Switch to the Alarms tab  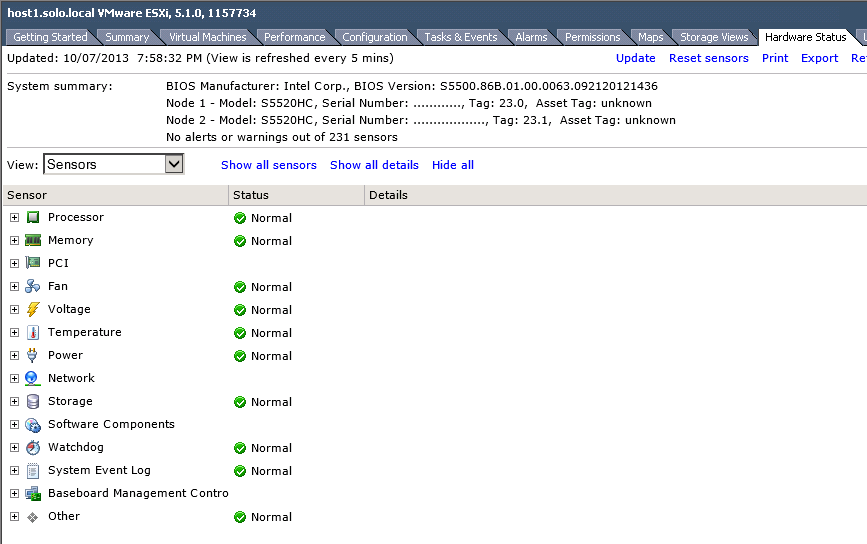click(531, 37)
